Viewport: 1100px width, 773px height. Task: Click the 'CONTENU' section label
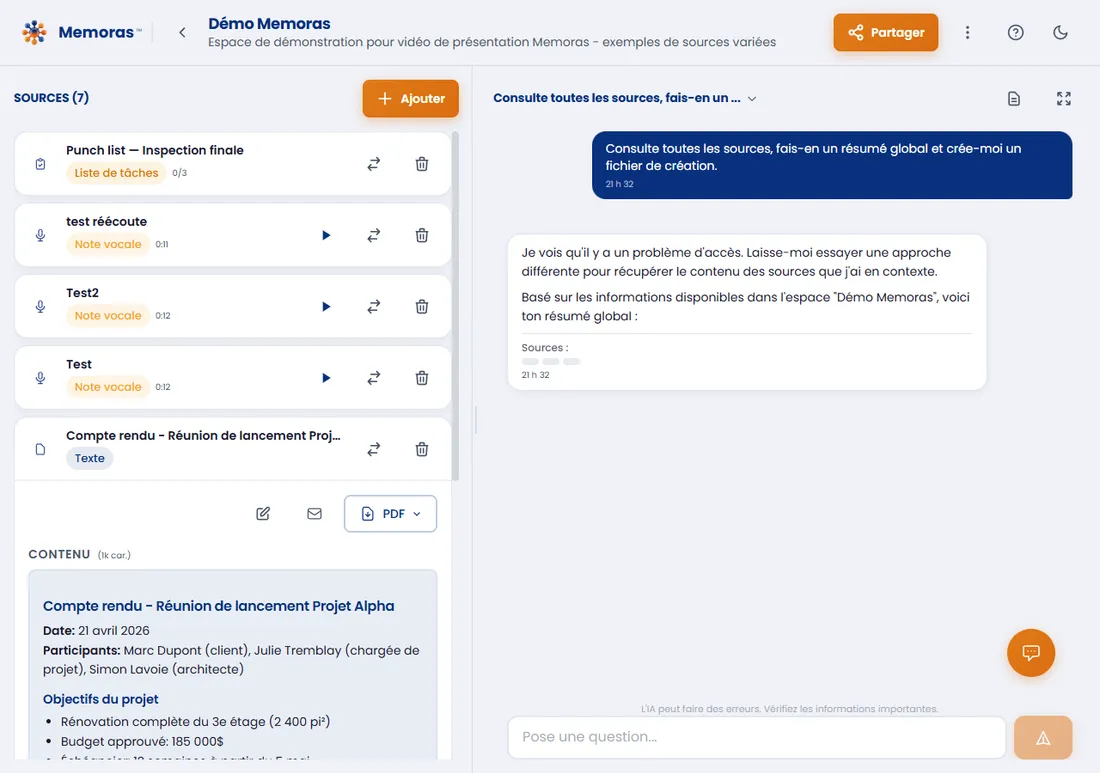pyautogui.click(x=59, y=554)
